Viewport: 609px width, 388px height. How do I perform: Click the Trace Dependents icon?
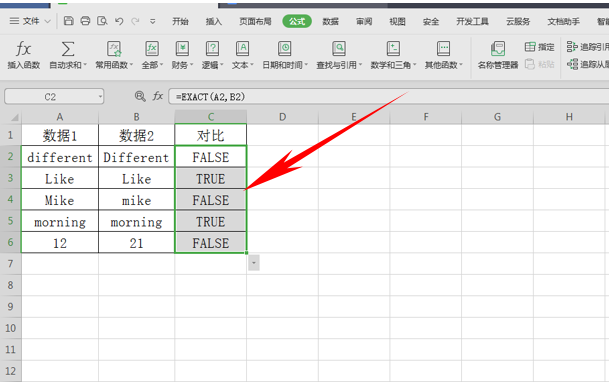coord(572,64)
